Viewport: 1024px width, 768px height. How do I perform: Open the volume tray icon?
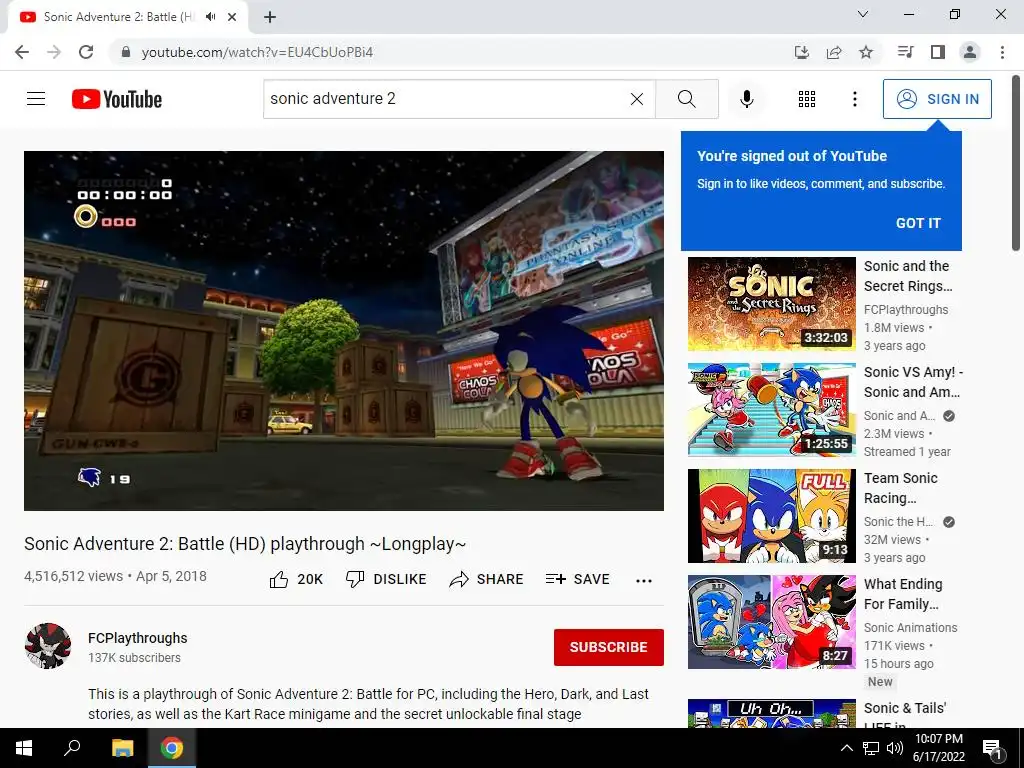[x=895, y=748]
